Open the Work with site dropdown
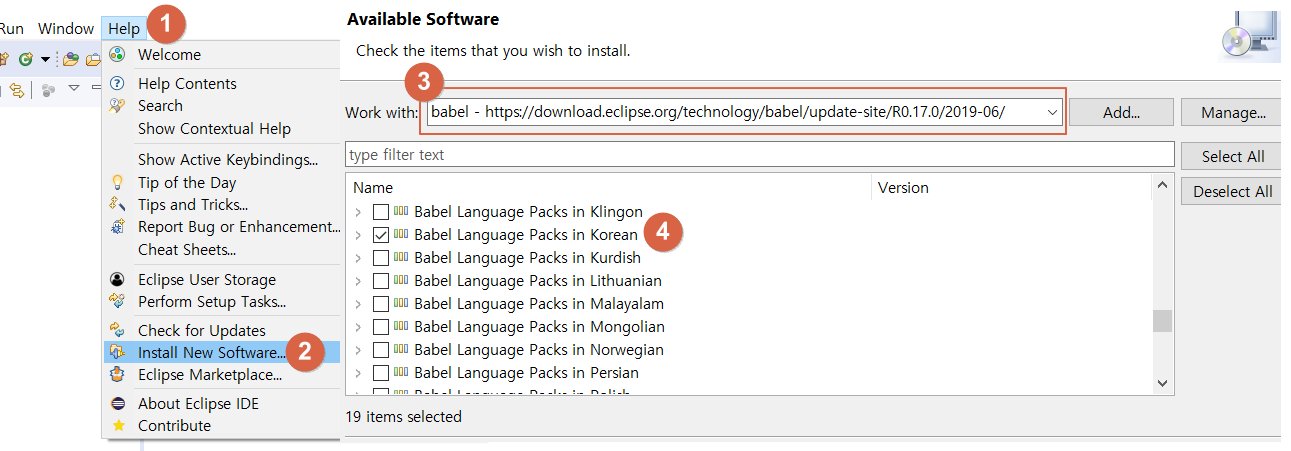 1052,113
